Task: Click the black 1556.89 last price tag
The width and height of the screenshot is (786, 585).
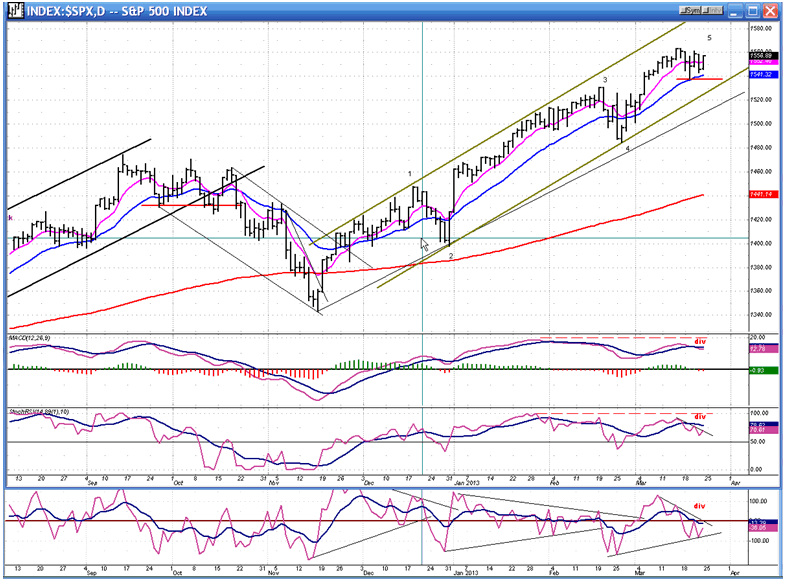Action: pyautogui.click(x=763, y=55)
